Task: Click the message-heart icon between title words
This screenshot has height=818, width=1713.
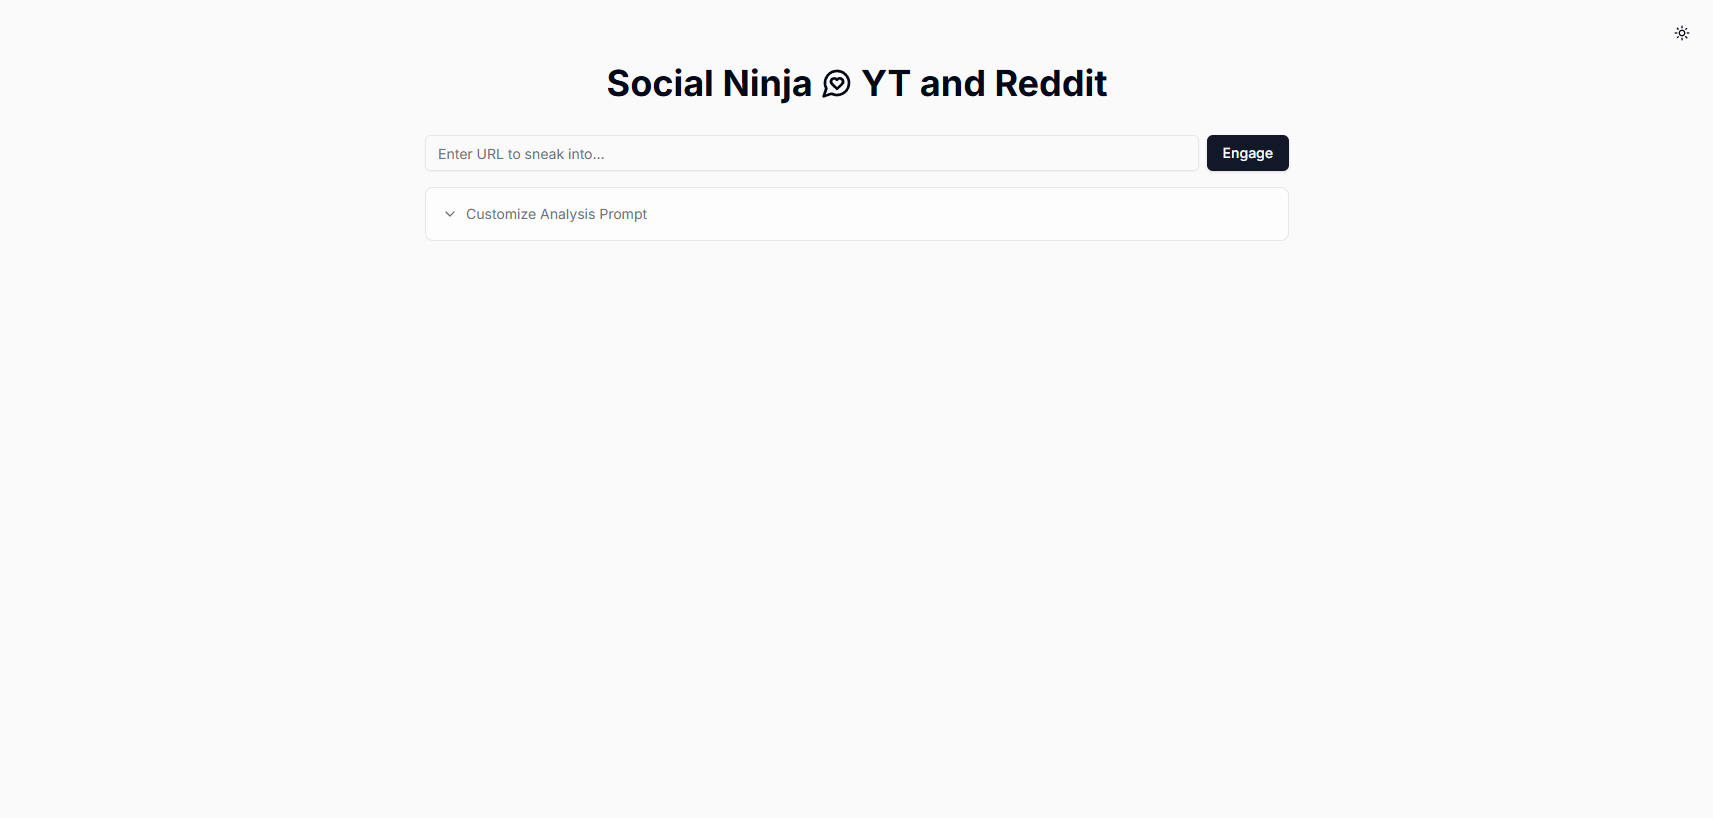Action: pyautogui.click(x=836, y=84)
